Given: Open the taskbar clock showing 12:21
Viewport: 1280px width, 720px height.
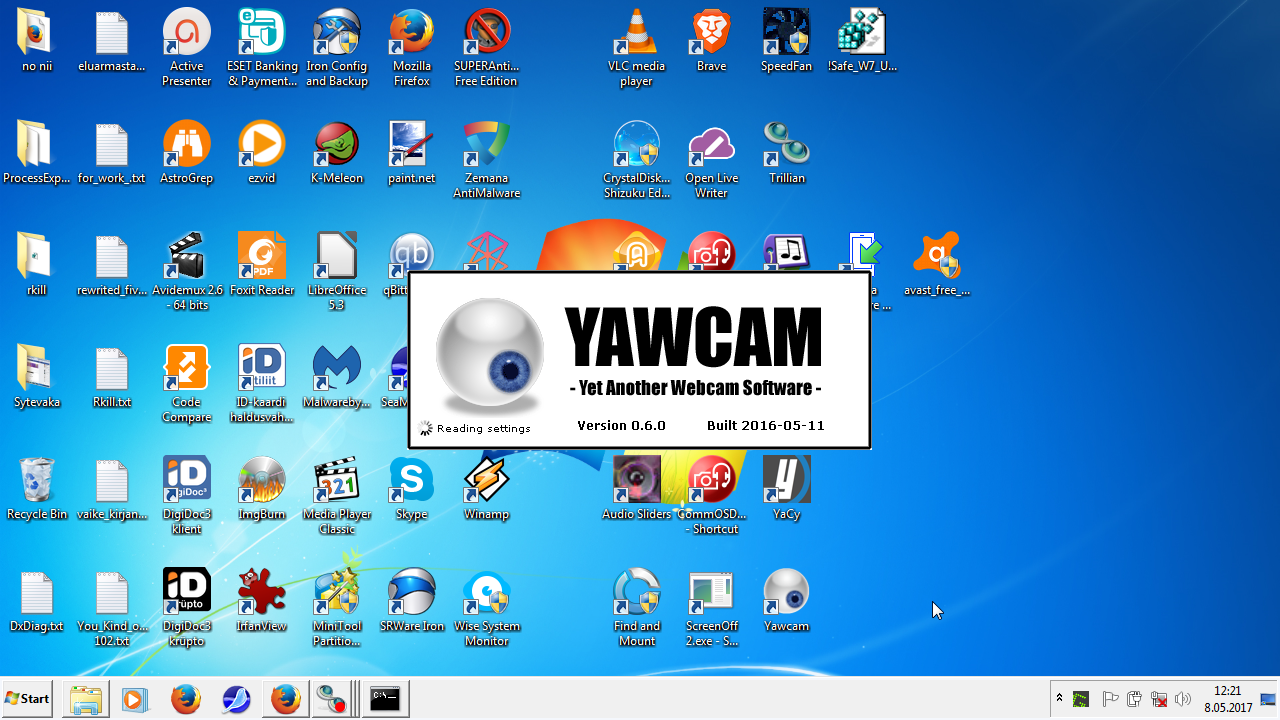Looking at the screenshot, I should tap(1228, 699).
